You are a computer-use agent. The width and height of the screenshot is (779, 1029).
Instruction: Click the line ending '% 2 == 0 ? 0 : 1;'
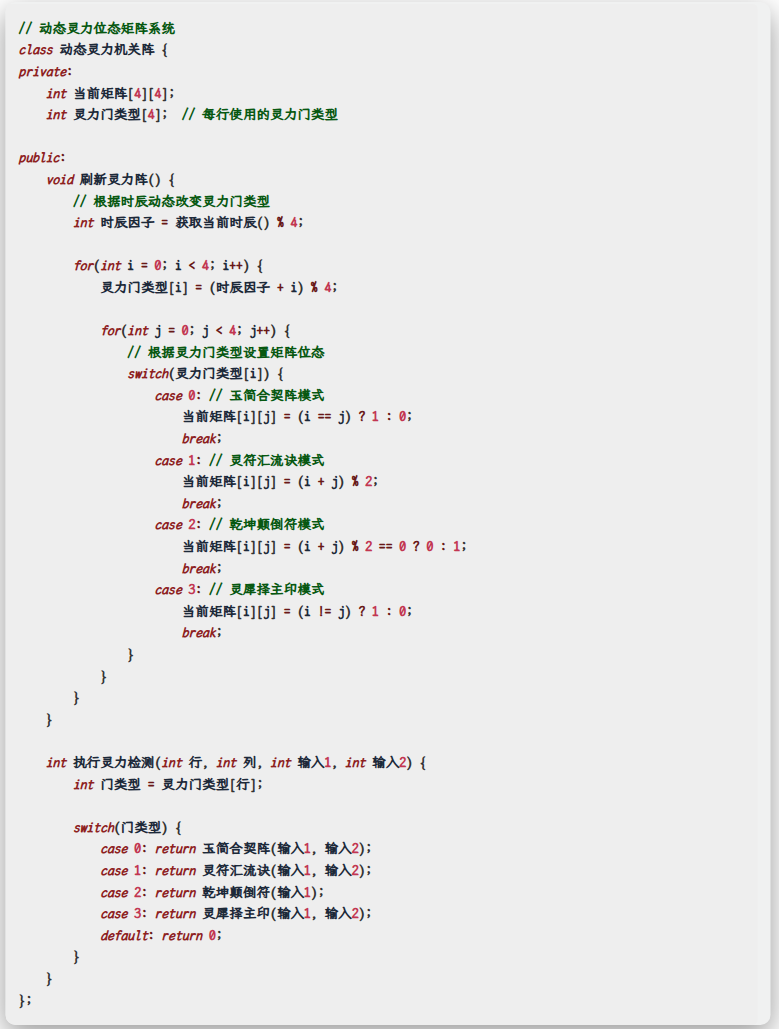pyautogui.click(x=324, y=547)
